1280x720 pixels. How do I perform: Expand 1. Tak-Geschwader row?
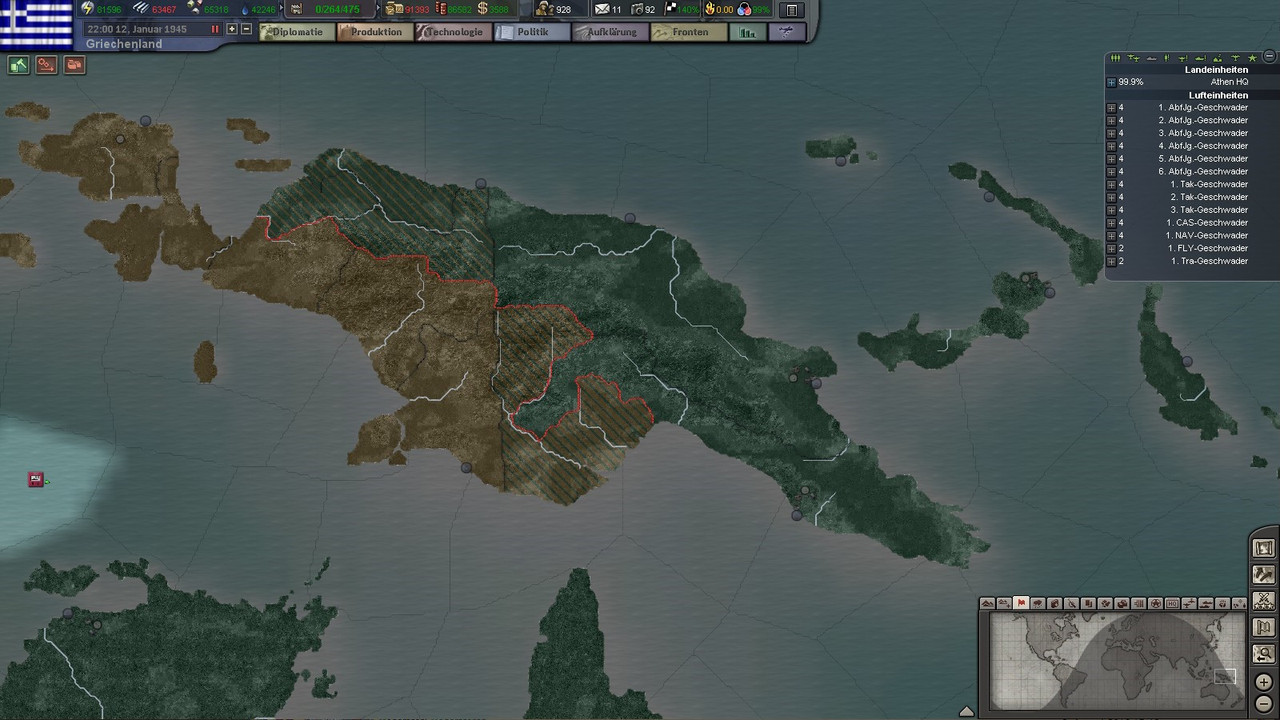[1111, 184]
